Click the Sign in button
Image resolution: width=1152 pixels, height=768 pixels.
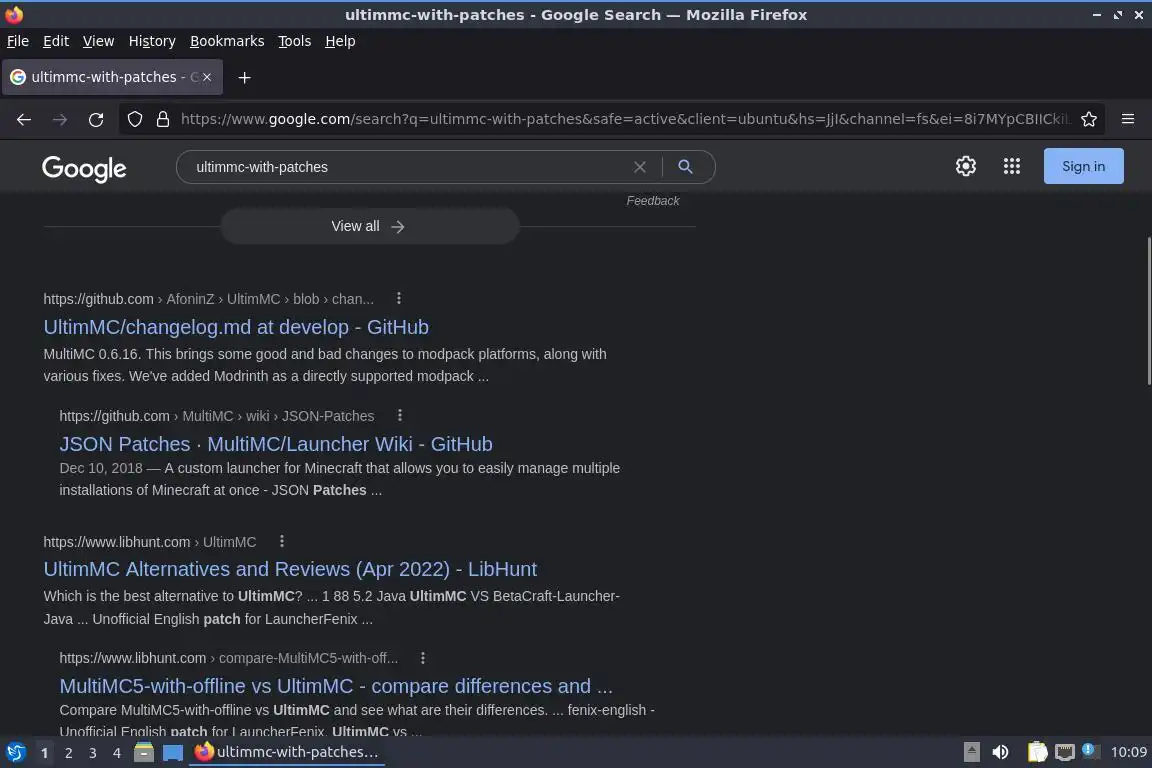click(1083, 166)
